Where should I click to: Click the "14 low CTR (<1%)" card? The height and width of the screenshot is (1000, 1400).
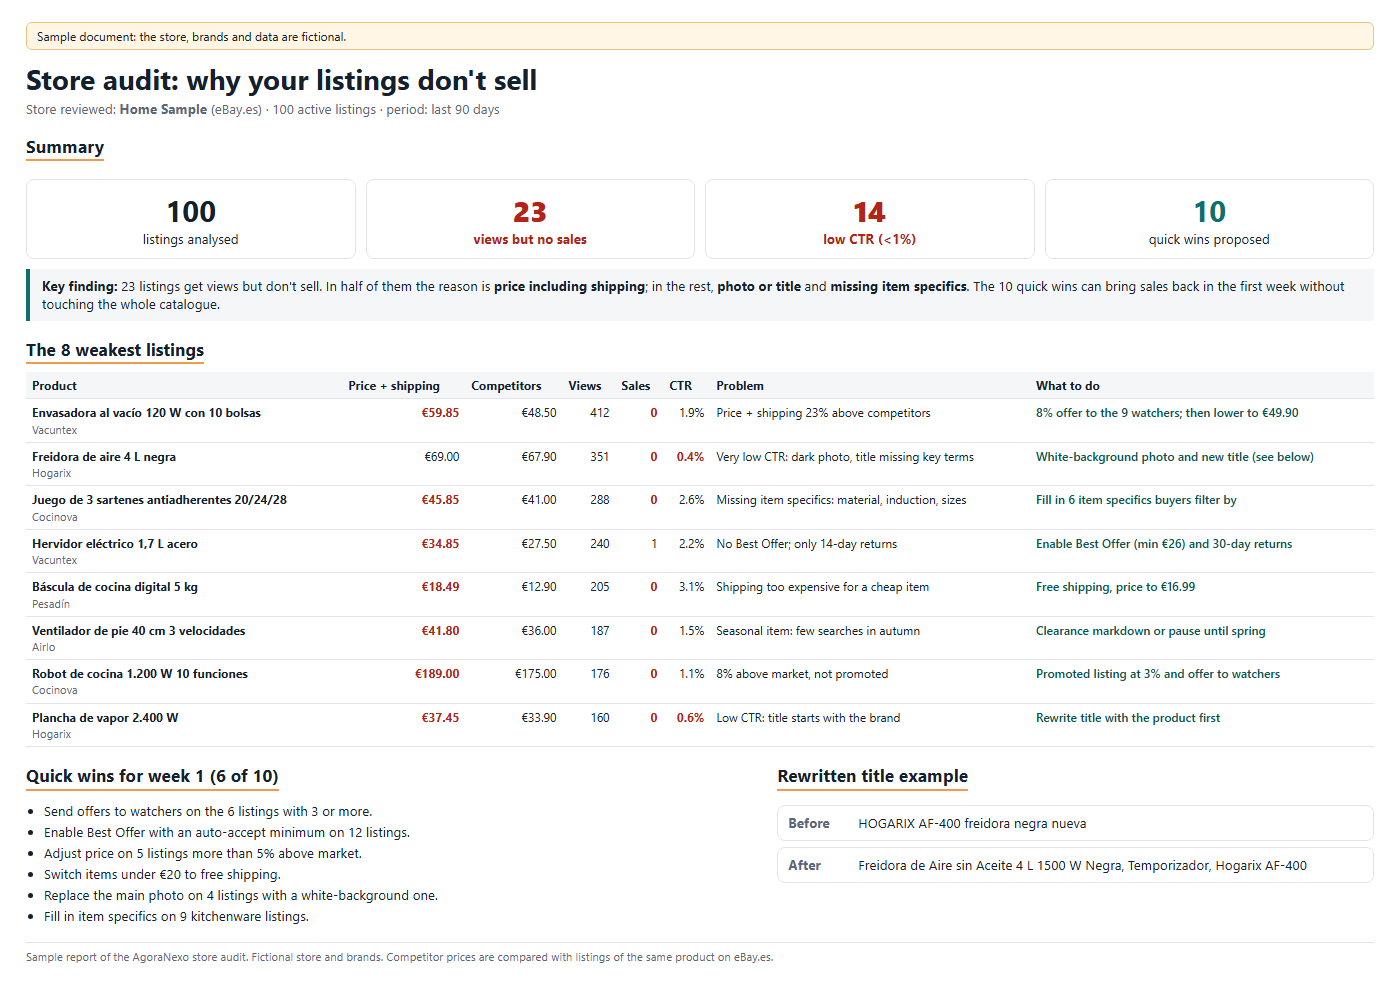(x=870, y=219)
